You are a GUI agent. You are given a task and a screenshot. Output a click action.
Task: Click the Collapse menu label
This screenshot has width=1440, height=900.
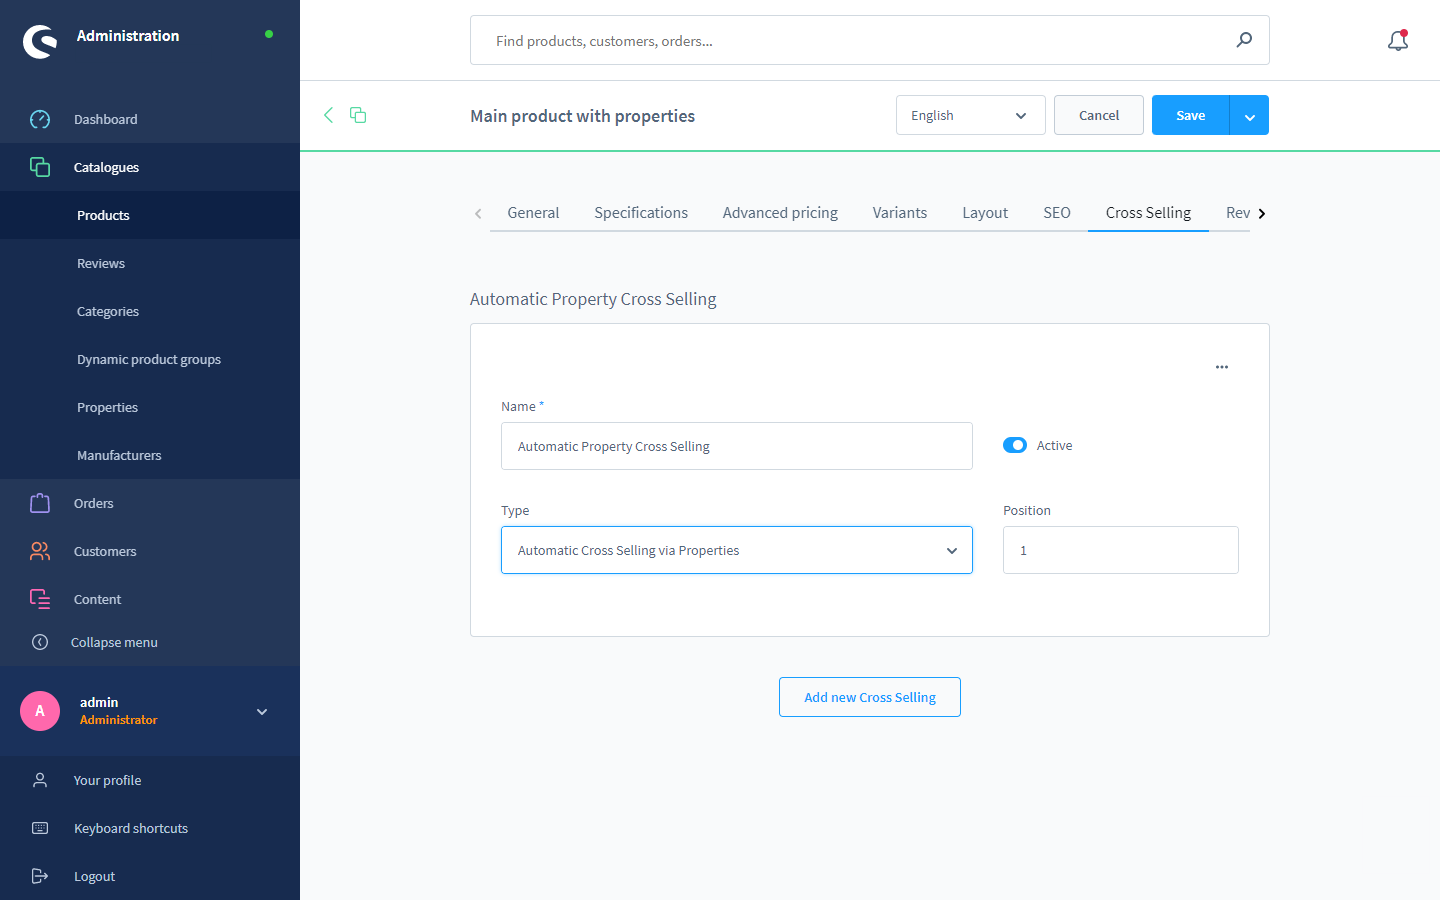coord(114,642)
